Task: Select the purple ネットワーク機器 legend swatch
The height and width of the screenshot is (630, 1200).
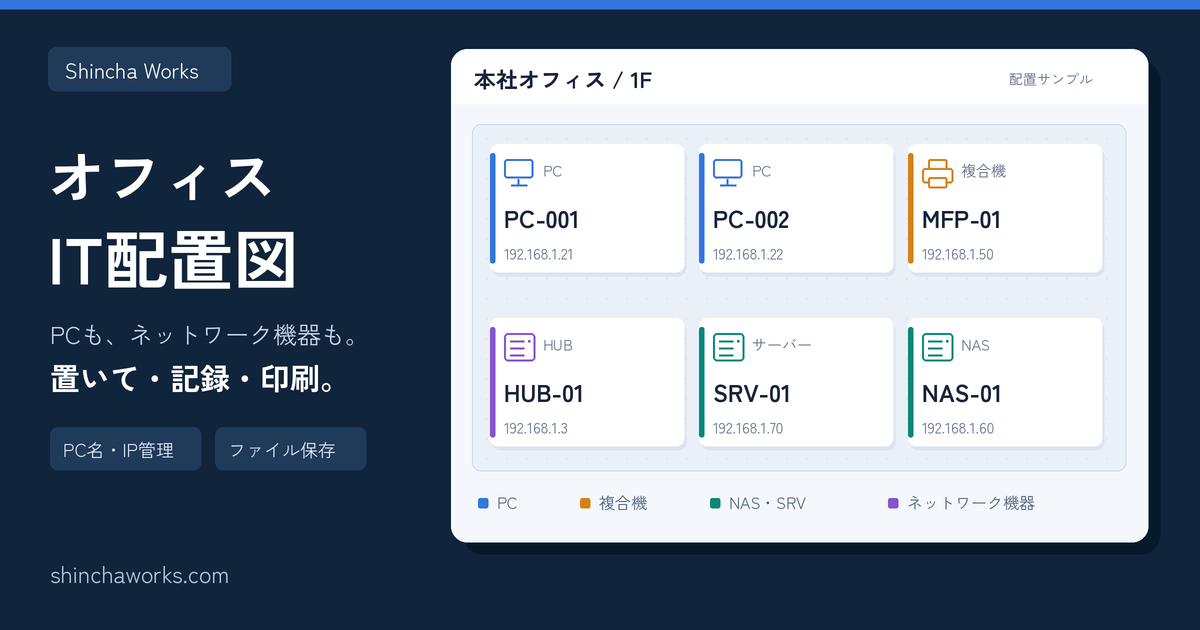Action: click(x=893, y=503)
